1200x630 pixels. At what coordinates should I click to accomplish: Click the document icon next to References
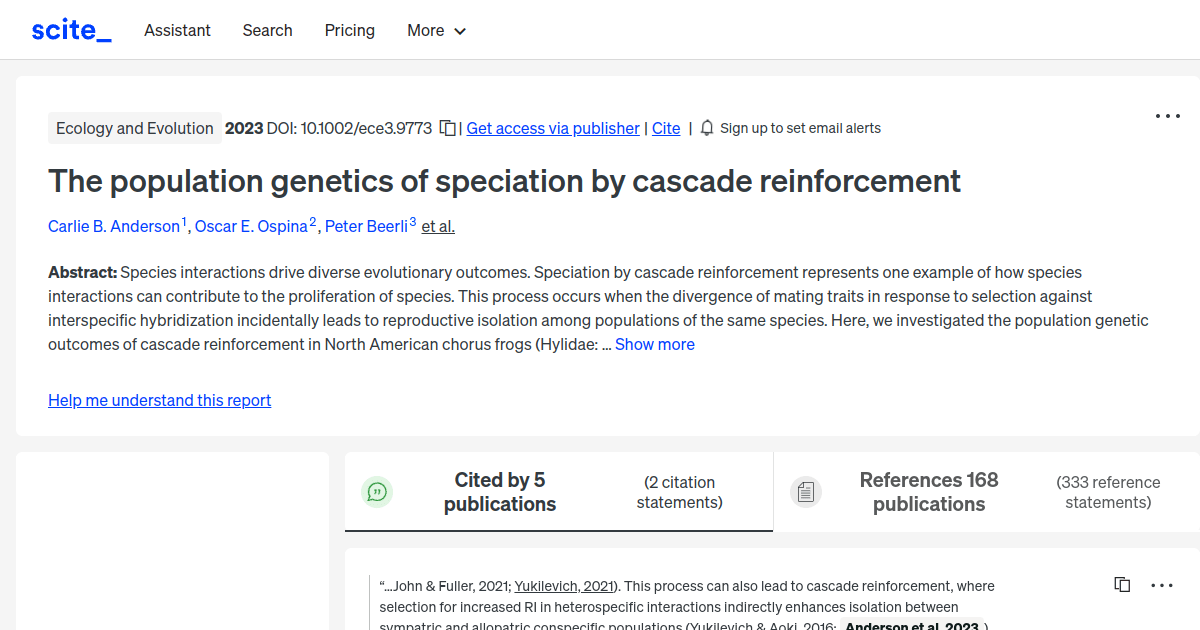pyautogui.click(x=806, y=491)
